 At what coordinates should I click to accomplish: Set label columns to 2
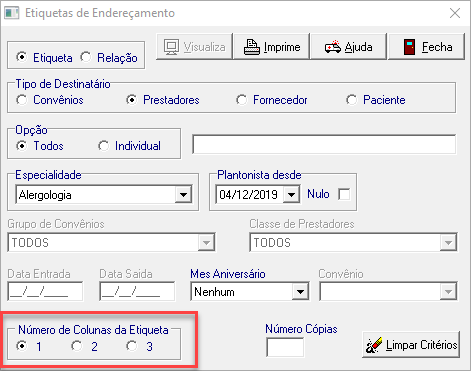77,346
